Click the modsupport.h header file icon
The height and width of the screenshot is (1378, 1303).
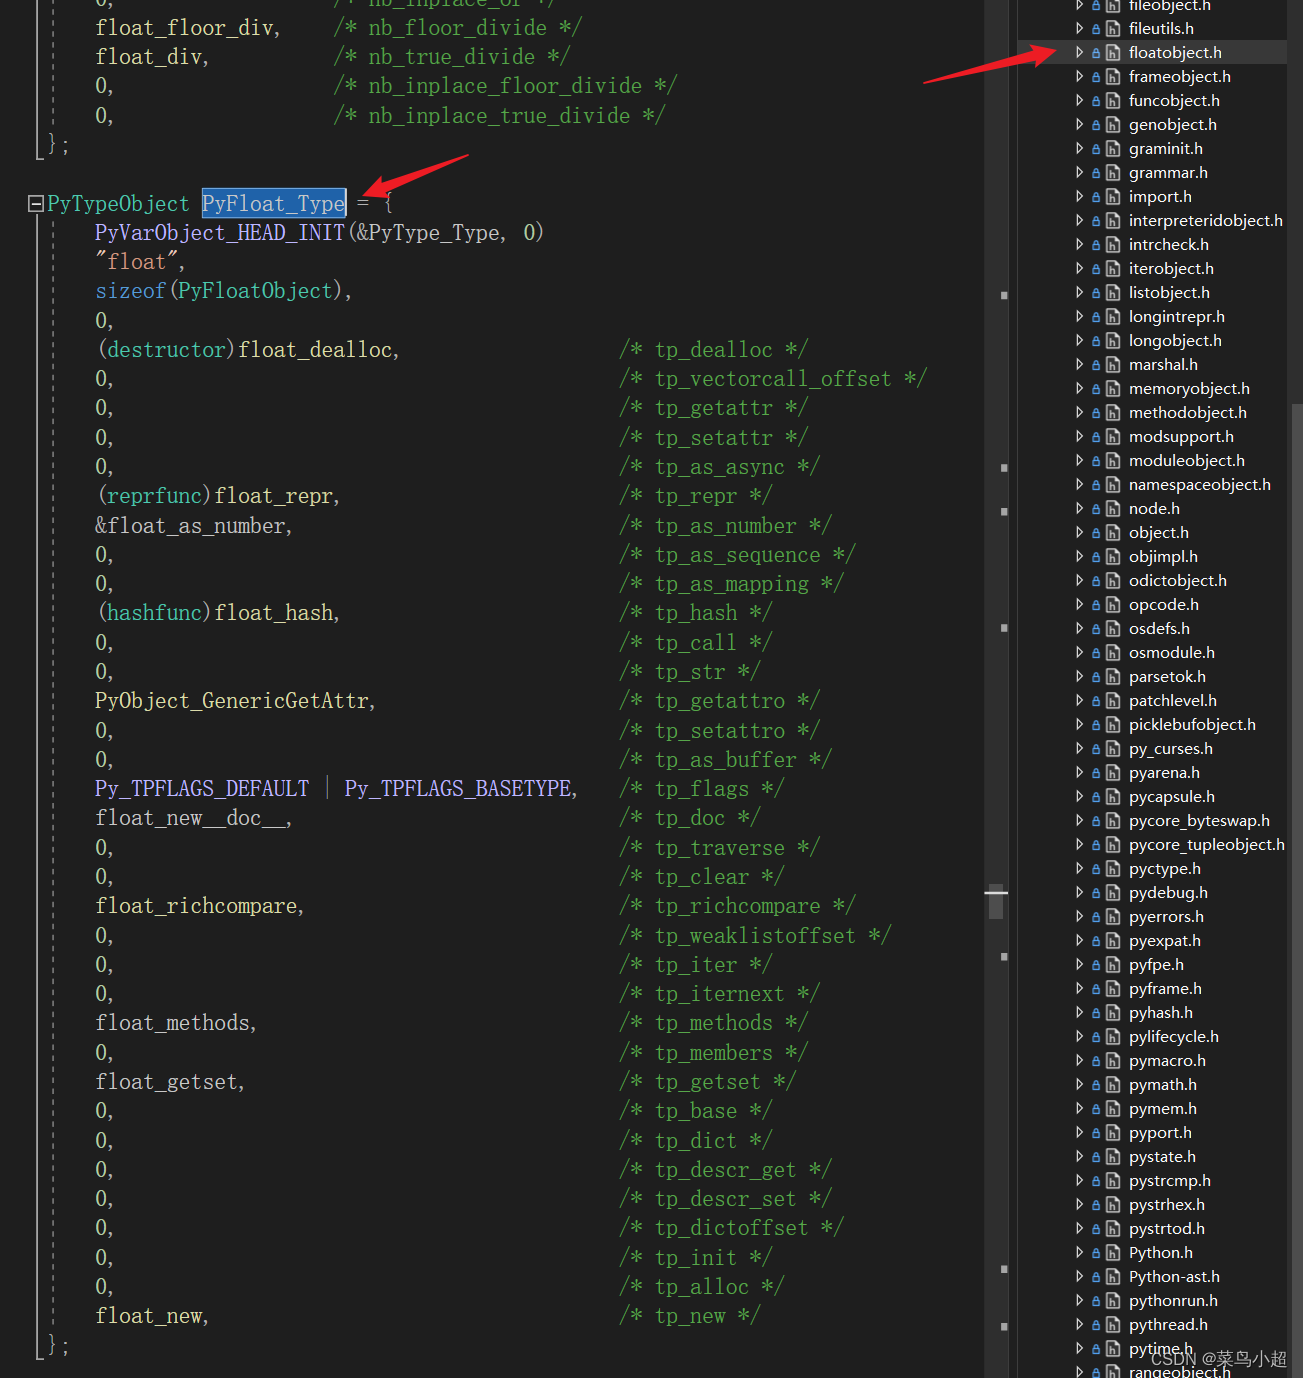1113,436
